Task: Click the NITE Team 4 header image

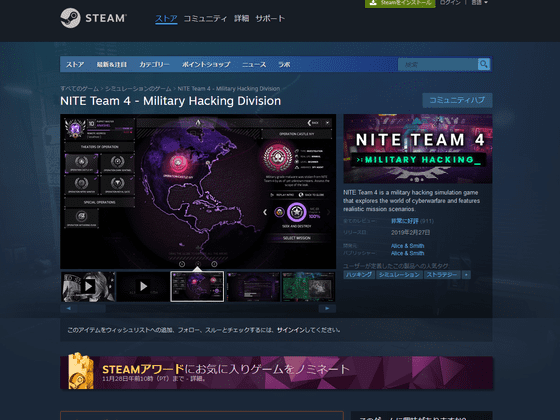Action: [x=418, y=149]
